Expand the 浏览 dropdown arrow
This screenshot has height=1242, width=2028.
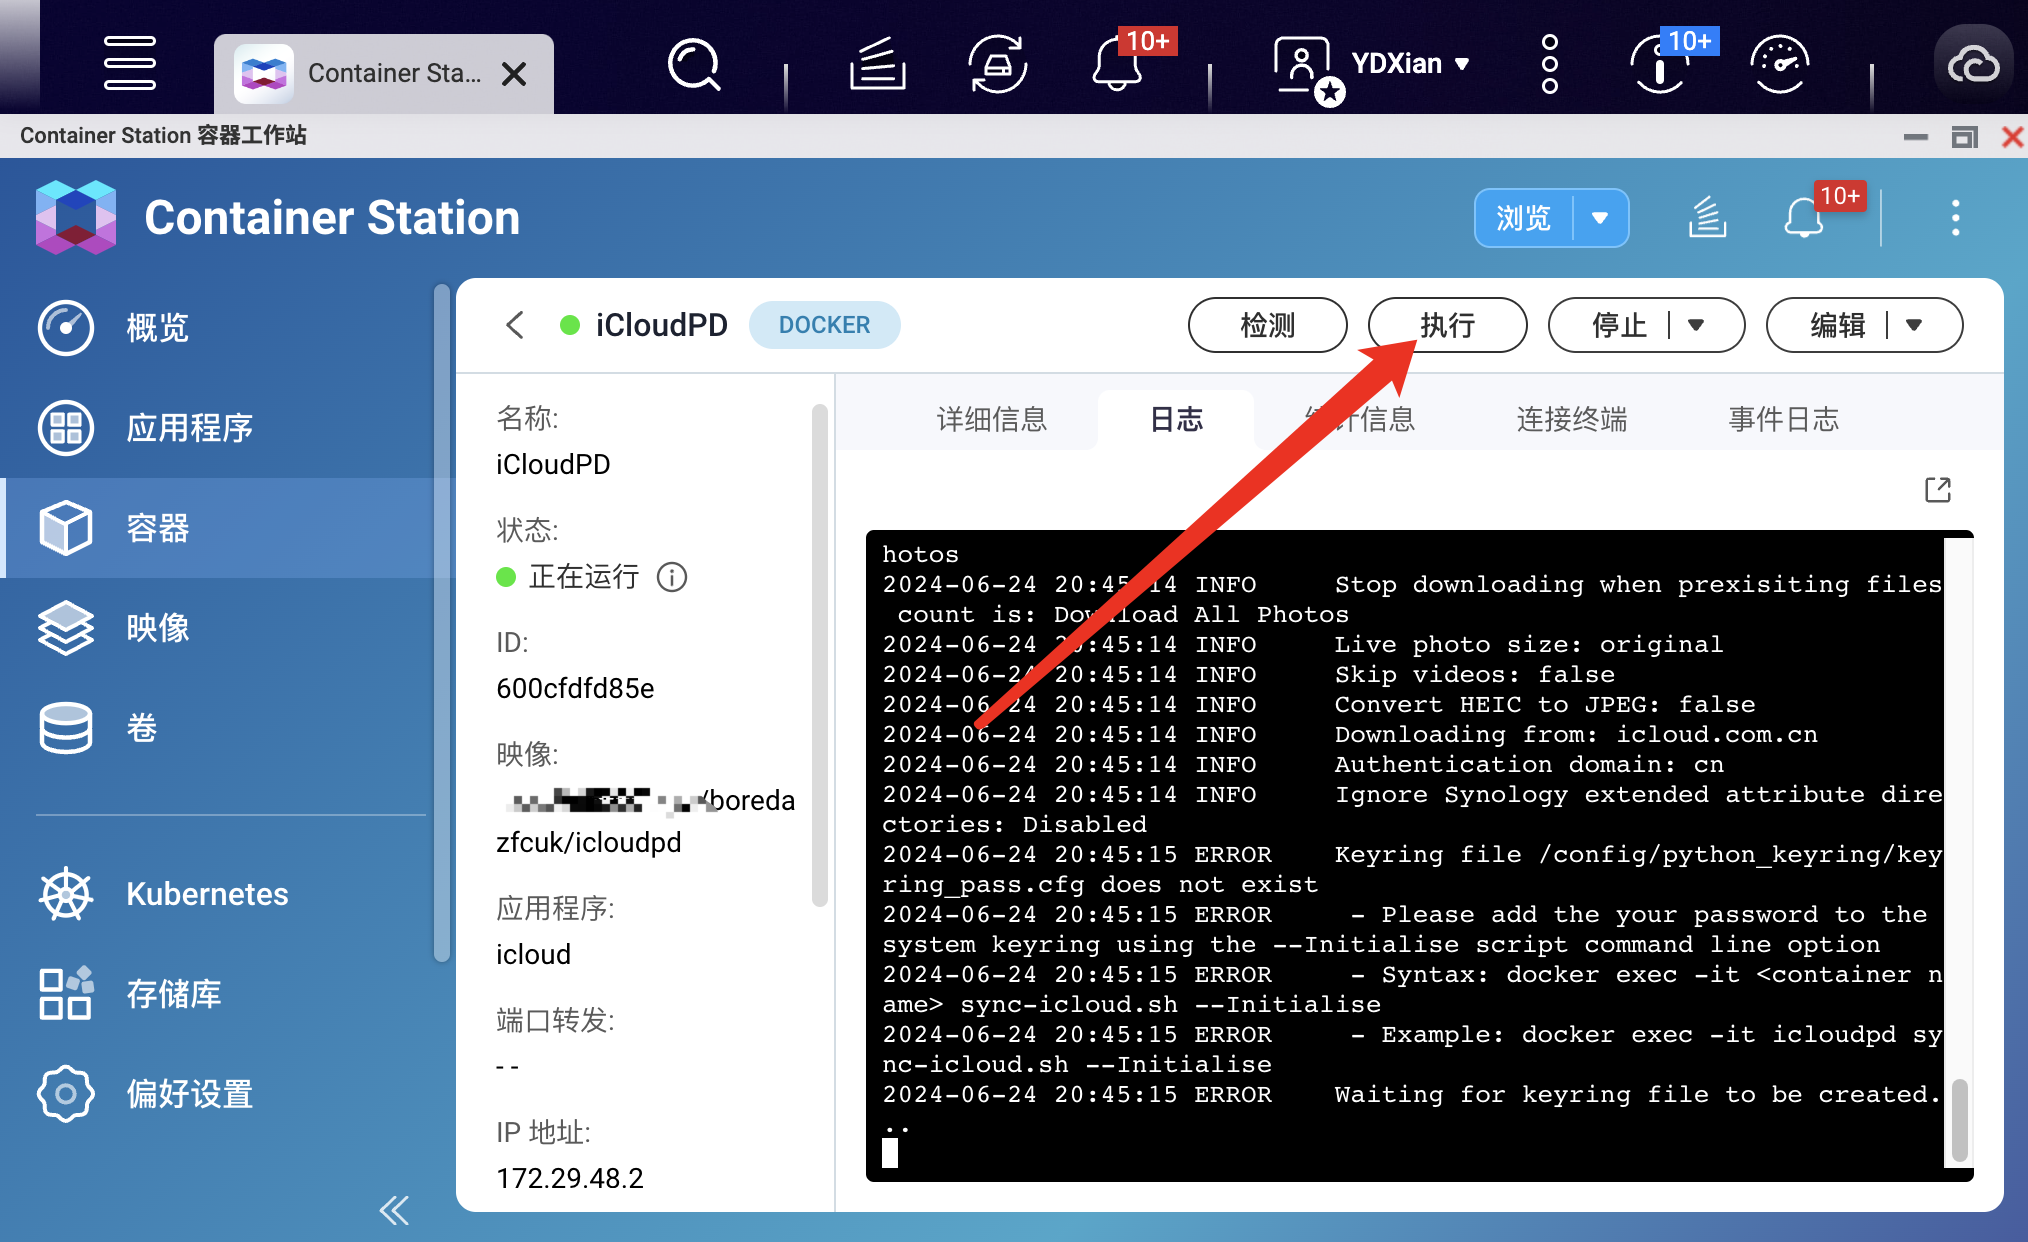tap(1600, 218)
